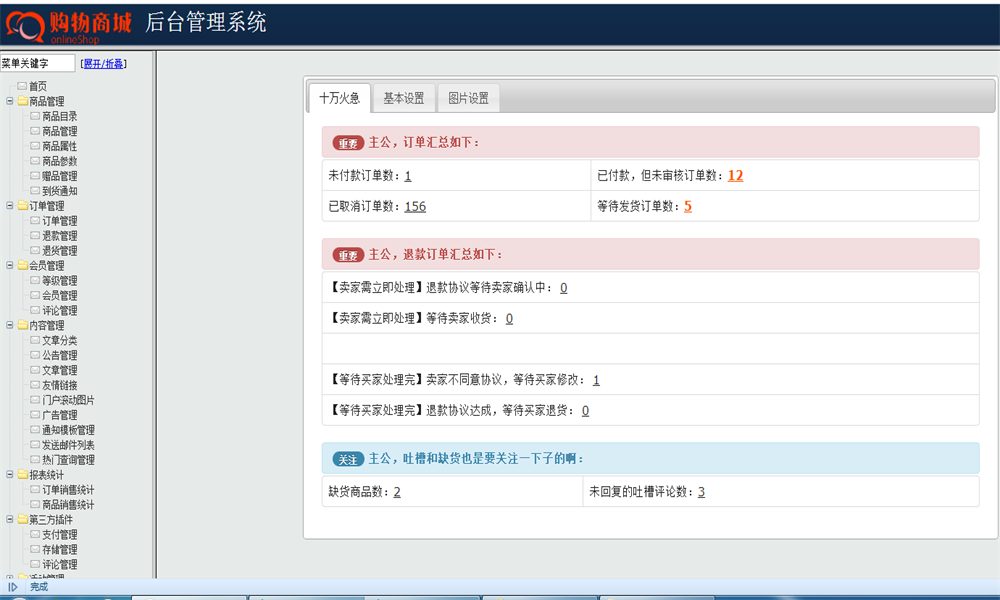Image resolution: width=1000 pixels, height=600 pixels.
Task: Click the 商品管理 folder icon
Action: pyautogui.click(x=23, y=101)
